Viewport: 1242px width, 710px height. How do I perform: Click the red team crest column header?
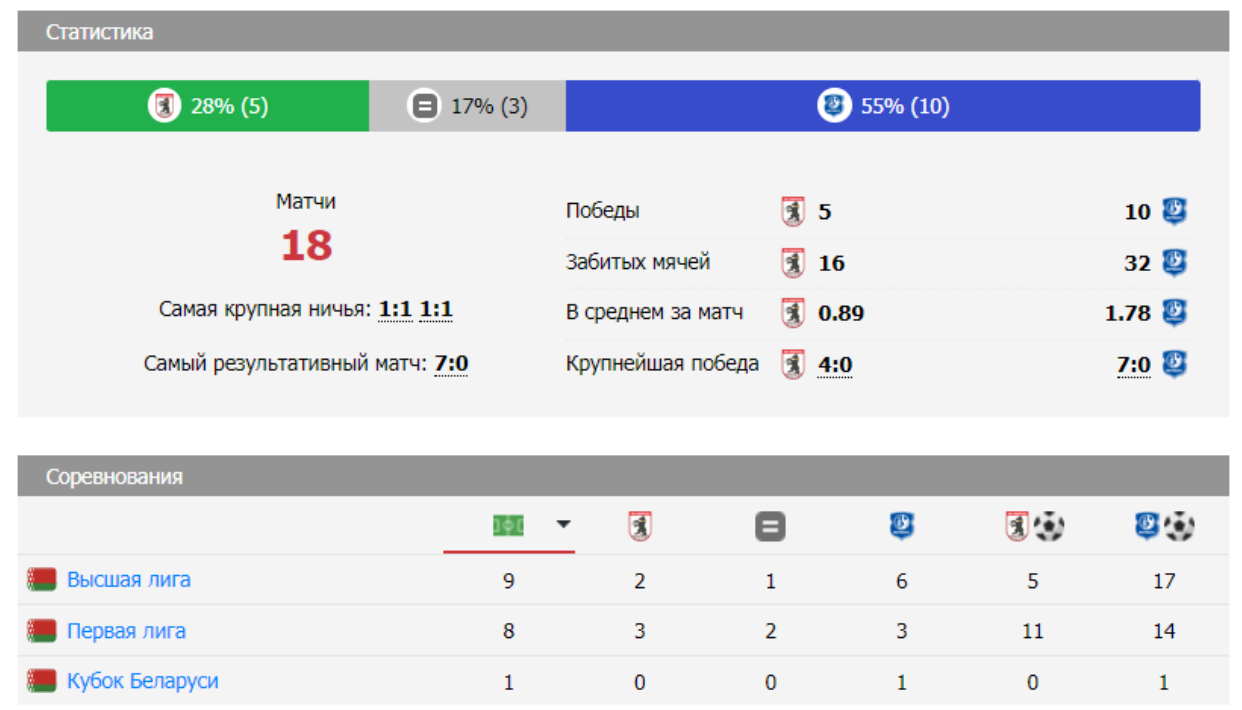(640, 526)
